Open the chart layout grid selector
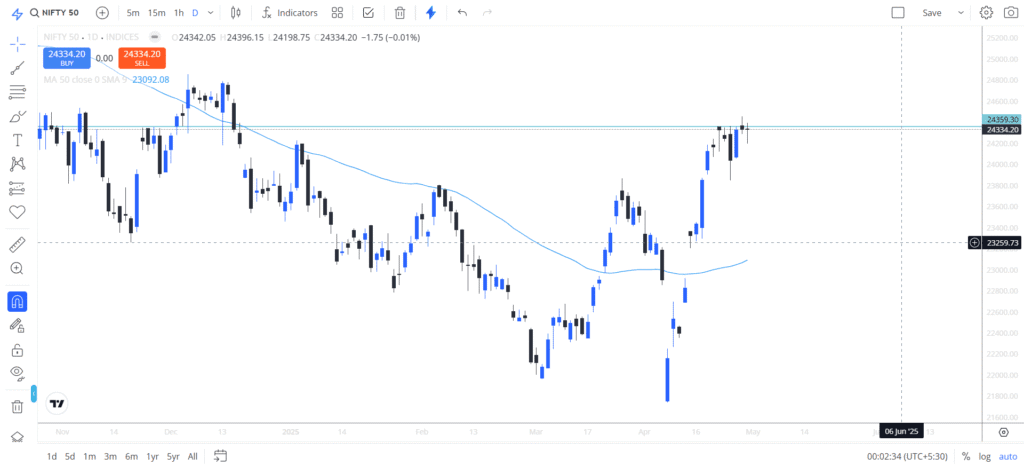 pyautogui.click(x=337, y=12)
